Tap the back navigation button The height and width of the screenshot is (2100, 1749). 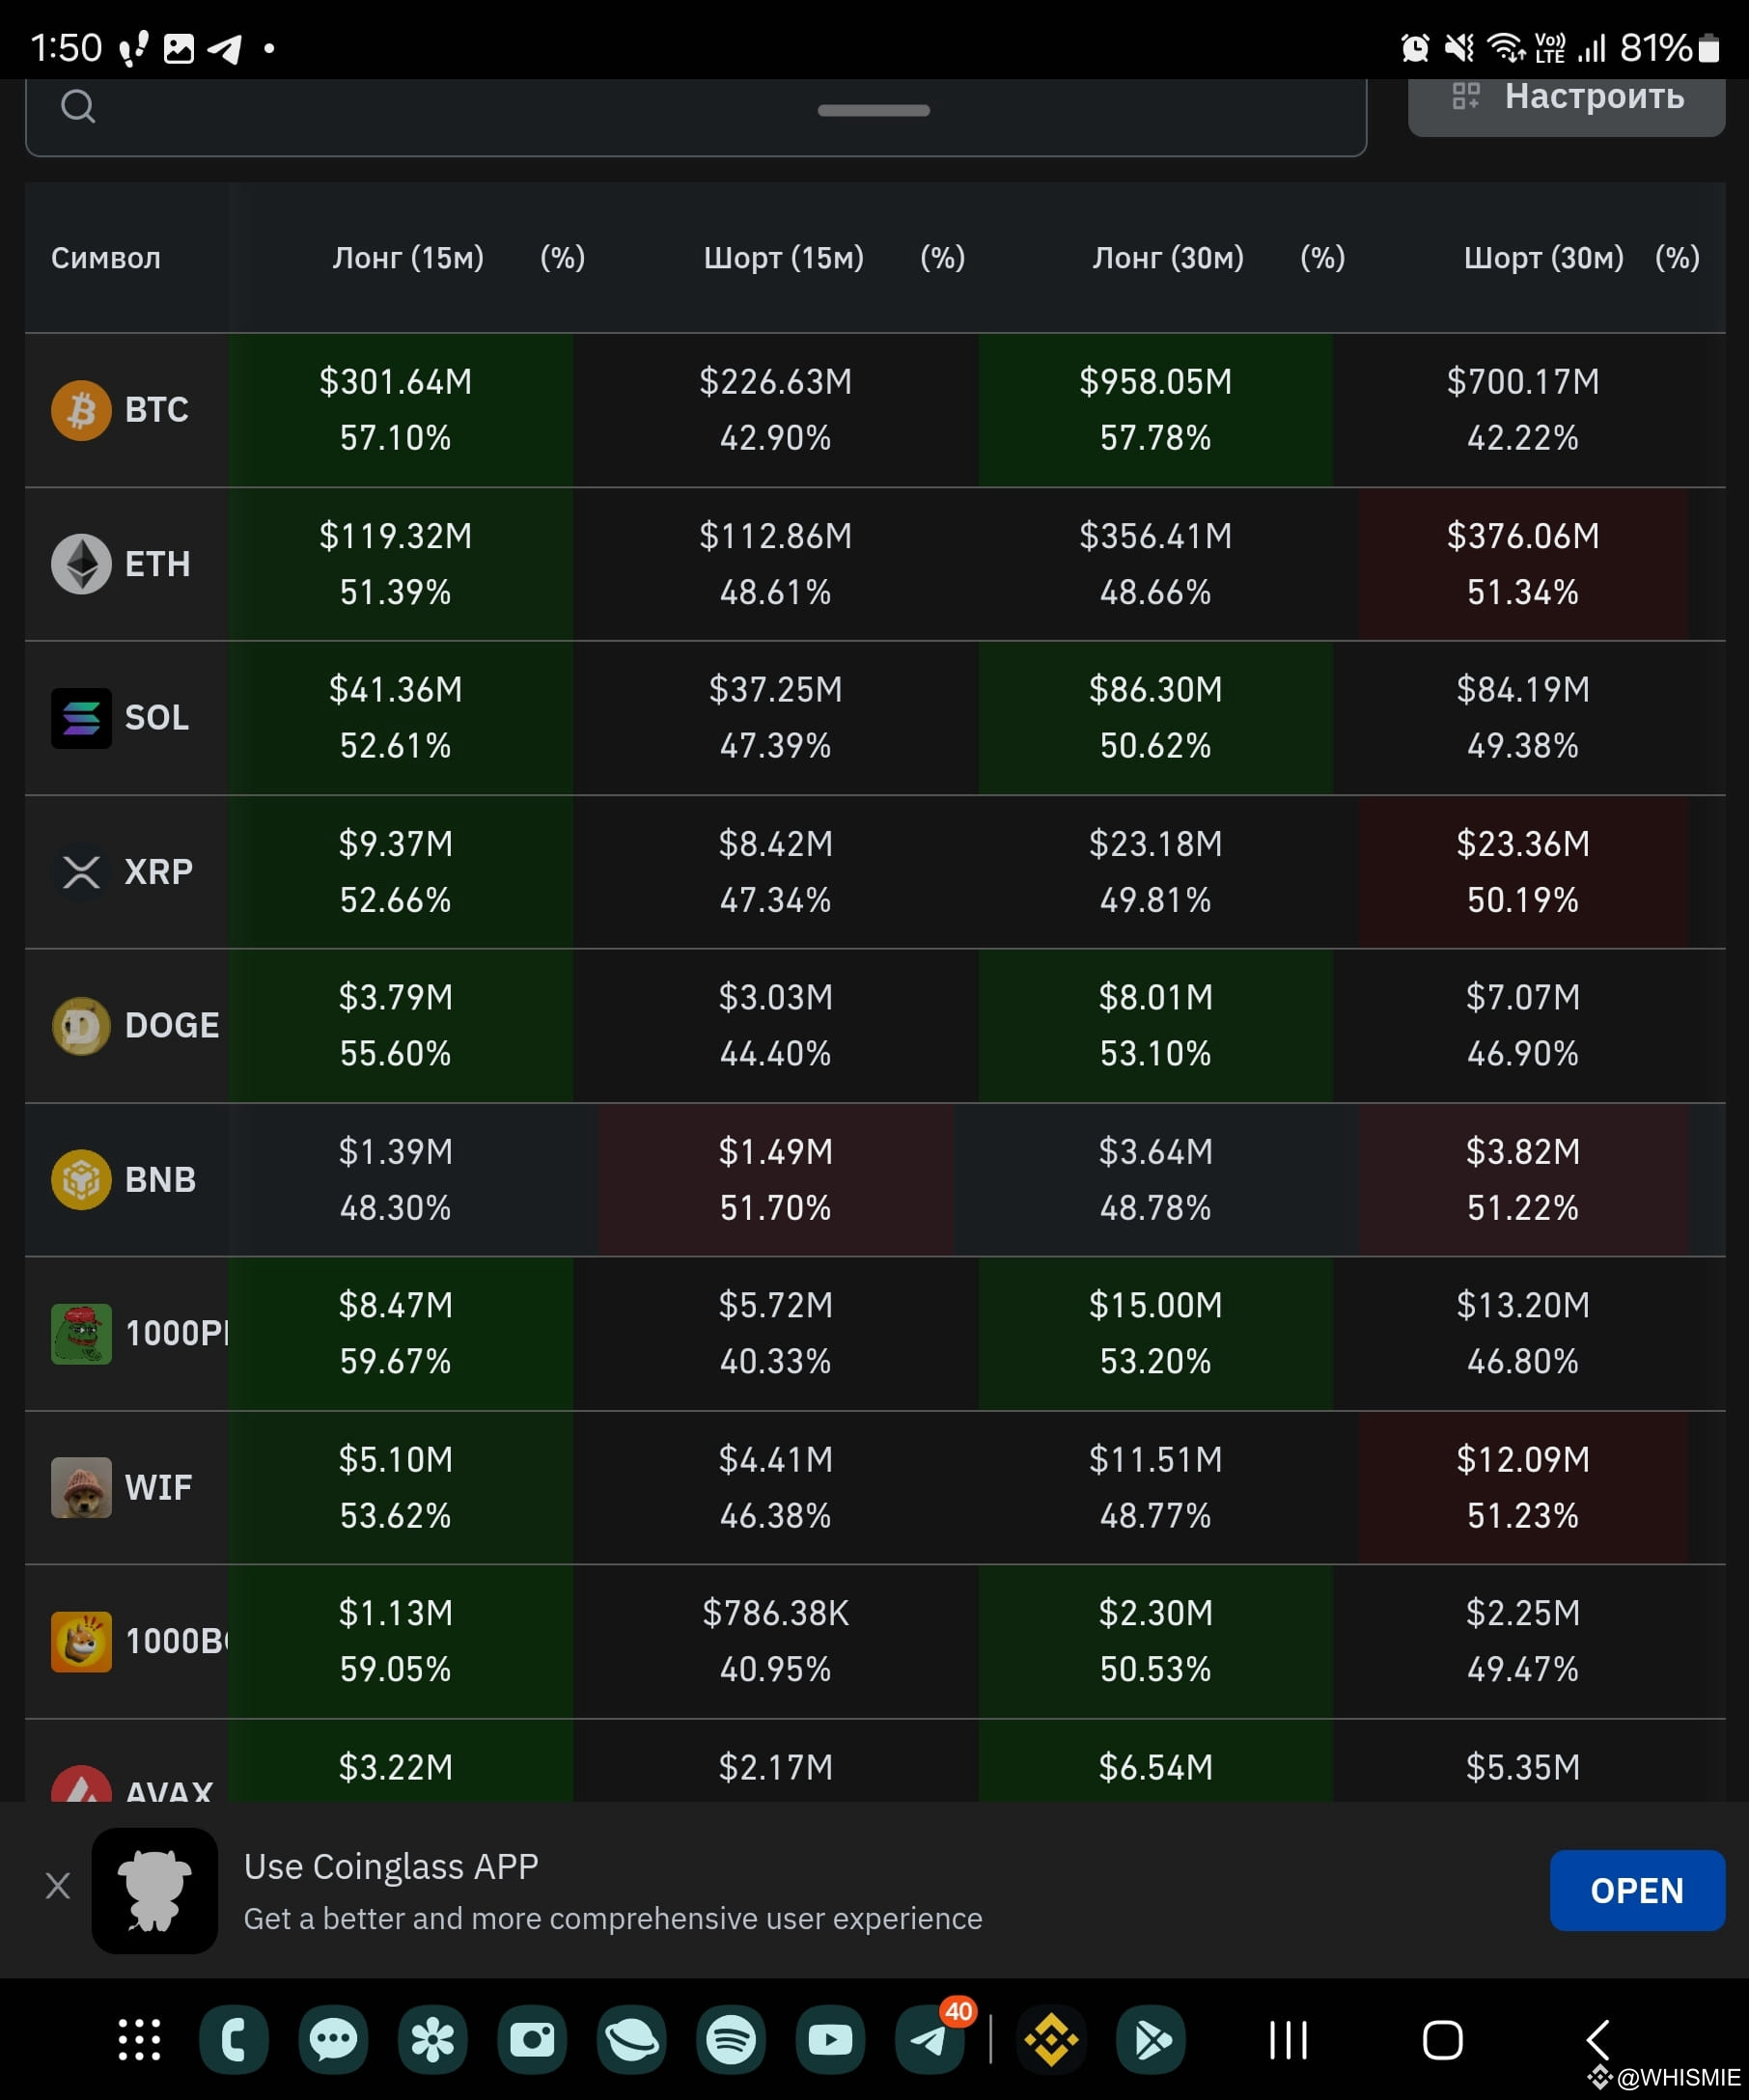pyautogui.click(x=1598, y=2040)
